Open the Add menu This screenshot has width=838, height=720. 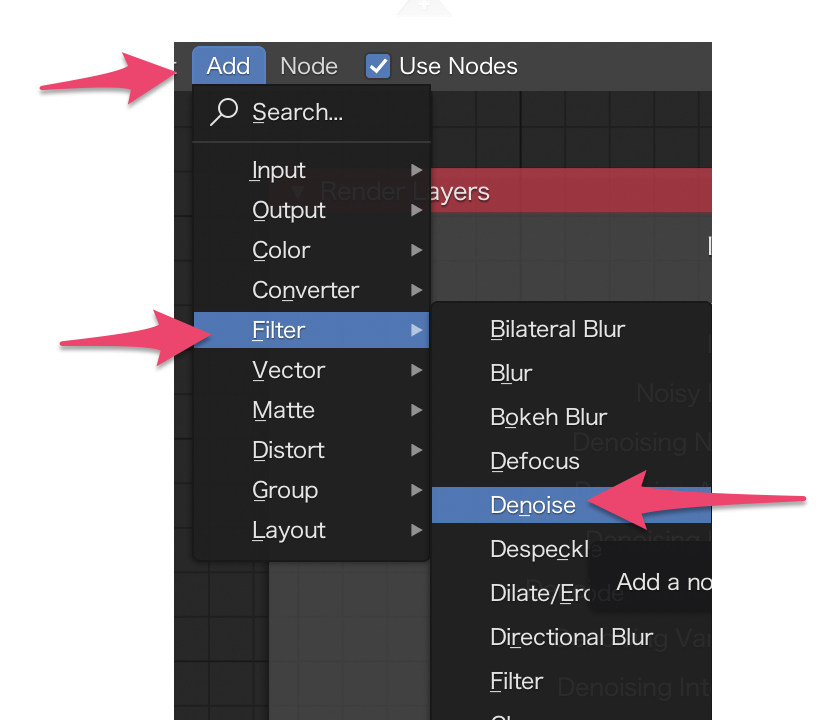(229, 66)
